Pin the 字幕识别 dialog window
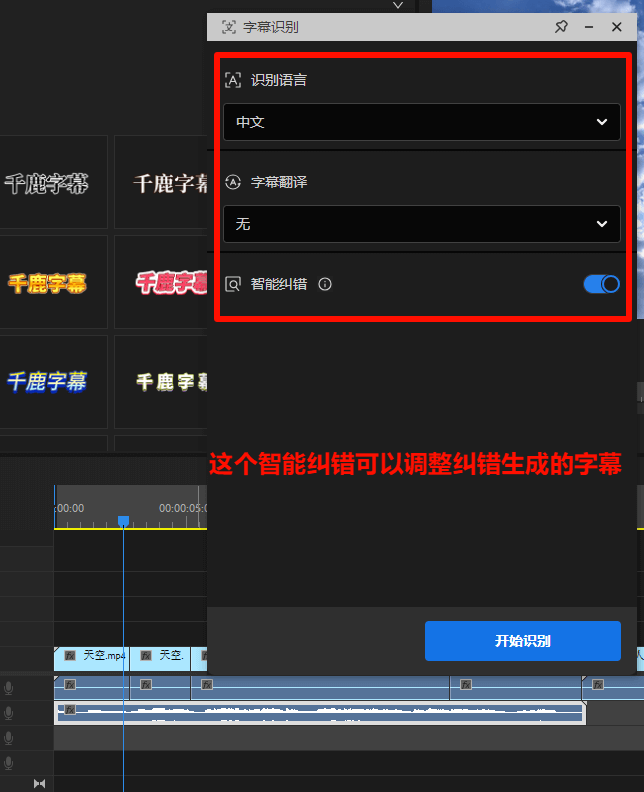 [x=561, y=27]
